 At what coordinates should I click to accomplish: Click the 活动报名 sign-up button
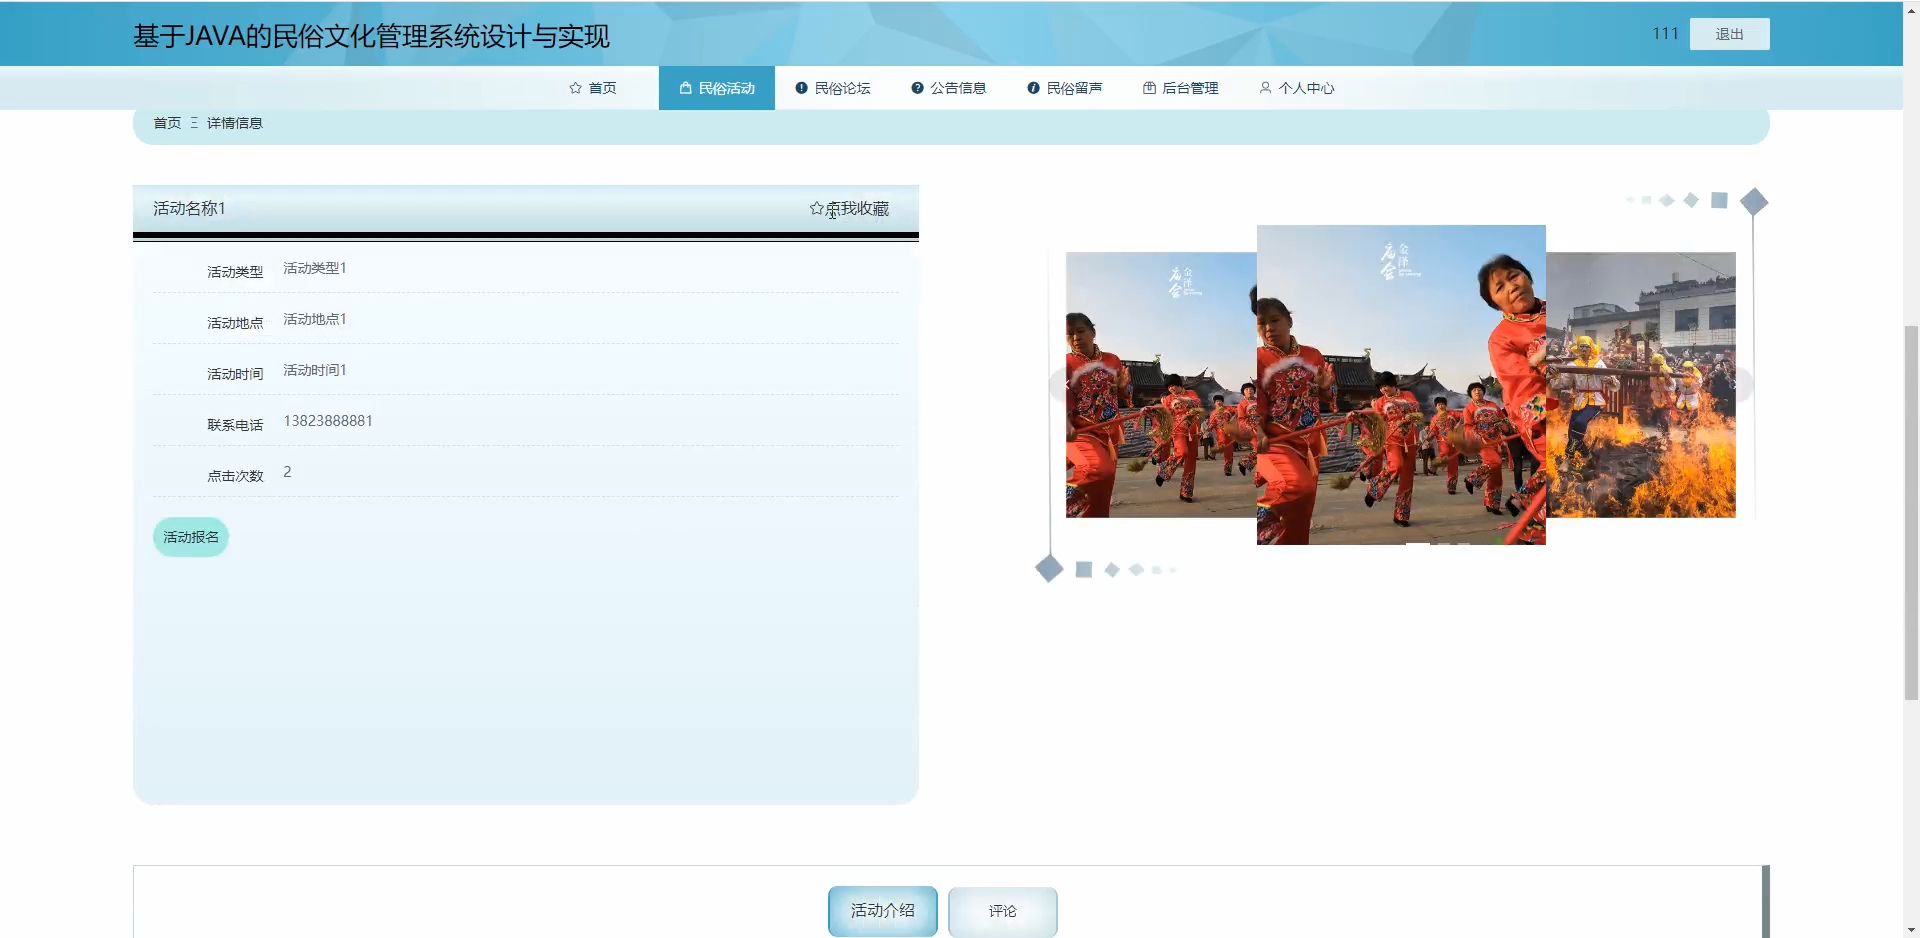191,537
